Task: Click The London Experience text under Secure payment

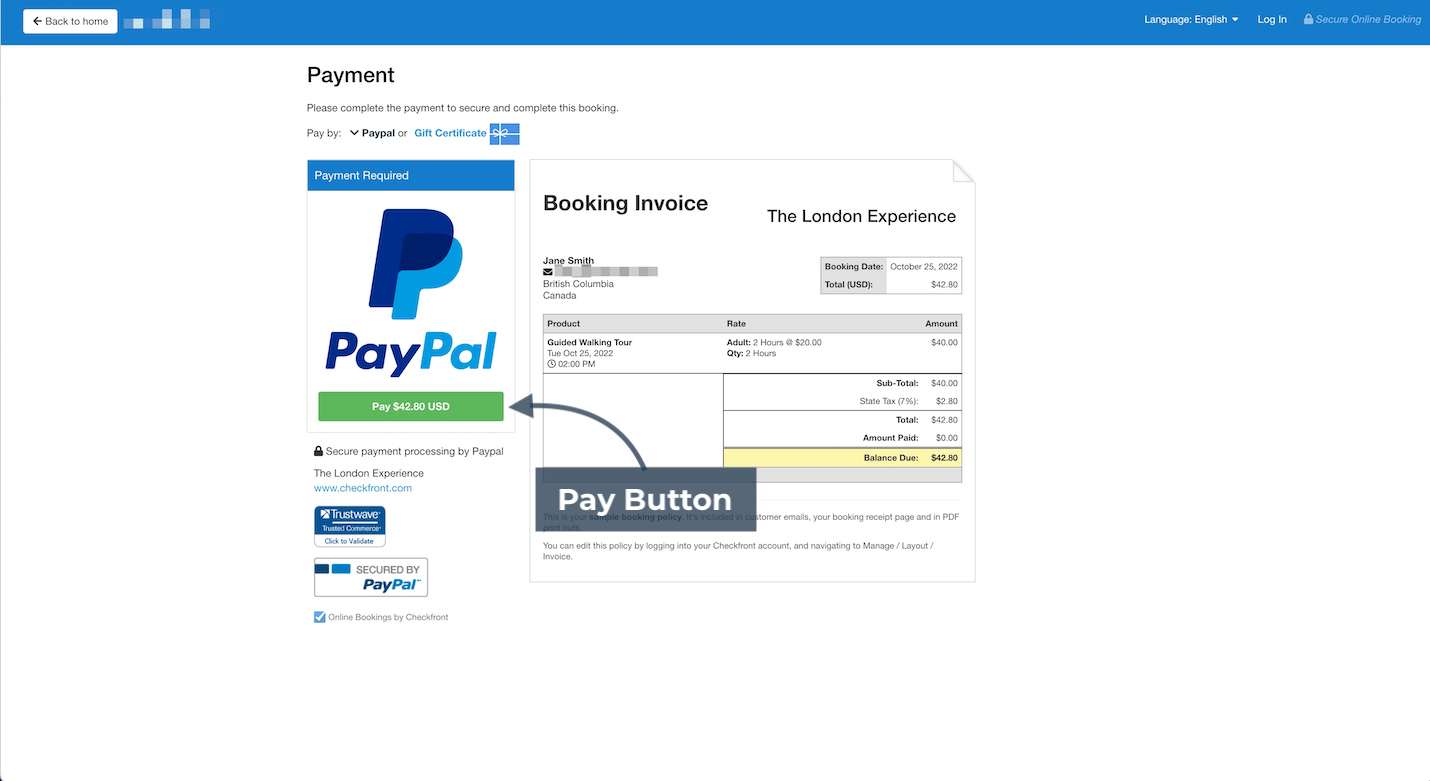Action: (x=369, y=473)
